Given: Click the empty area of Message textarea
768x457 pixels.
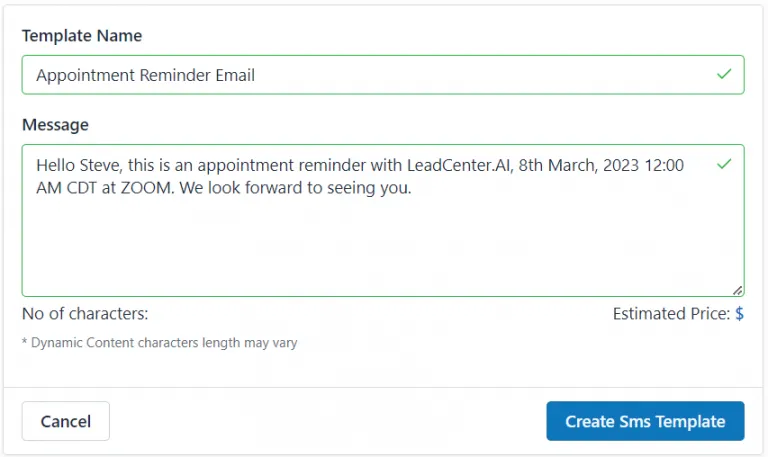Looking at the screenshot, I should coord(383,245).
